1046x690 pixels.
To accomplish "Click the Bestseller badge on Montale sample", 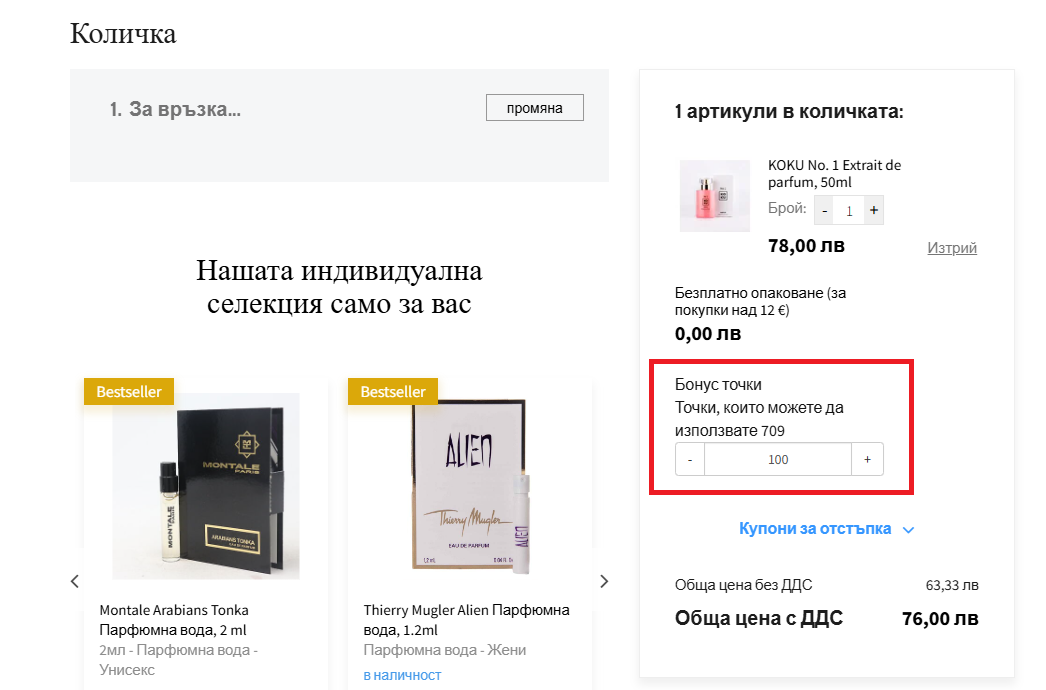I will (x=129, y=392).
